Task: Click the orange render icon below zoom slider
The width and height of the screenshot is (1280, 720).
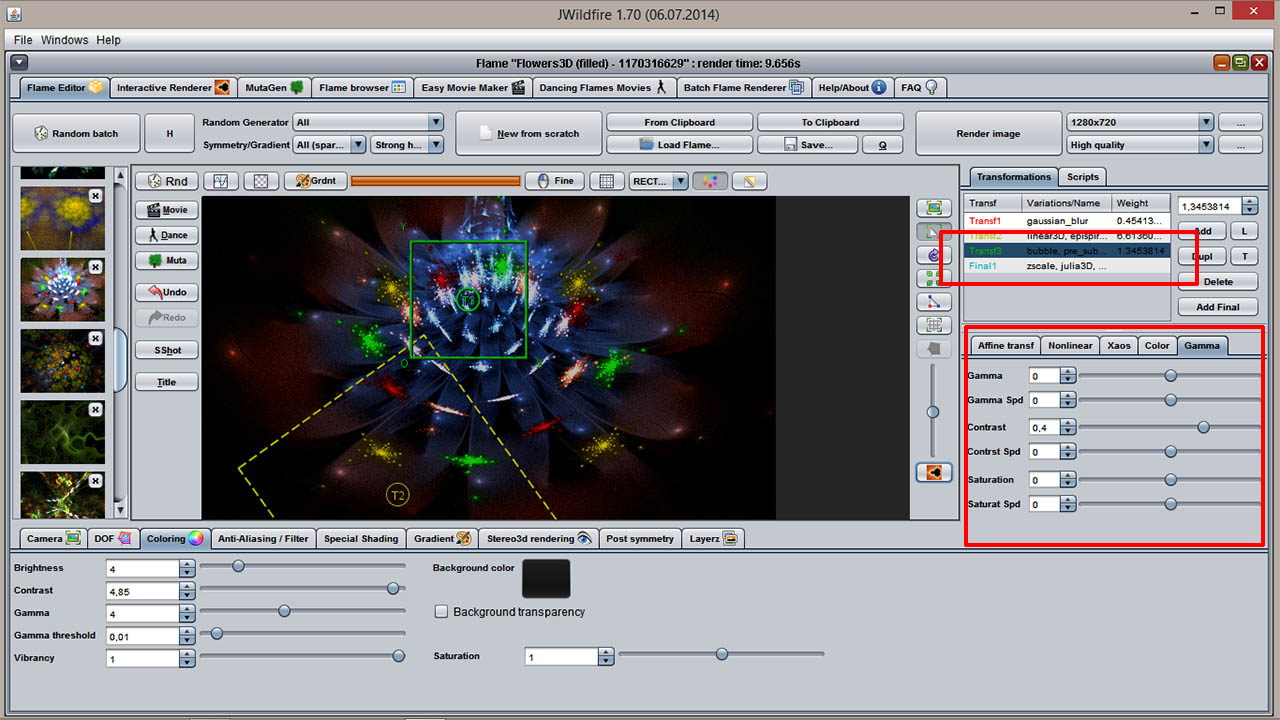Action: (x=934, y=472)
